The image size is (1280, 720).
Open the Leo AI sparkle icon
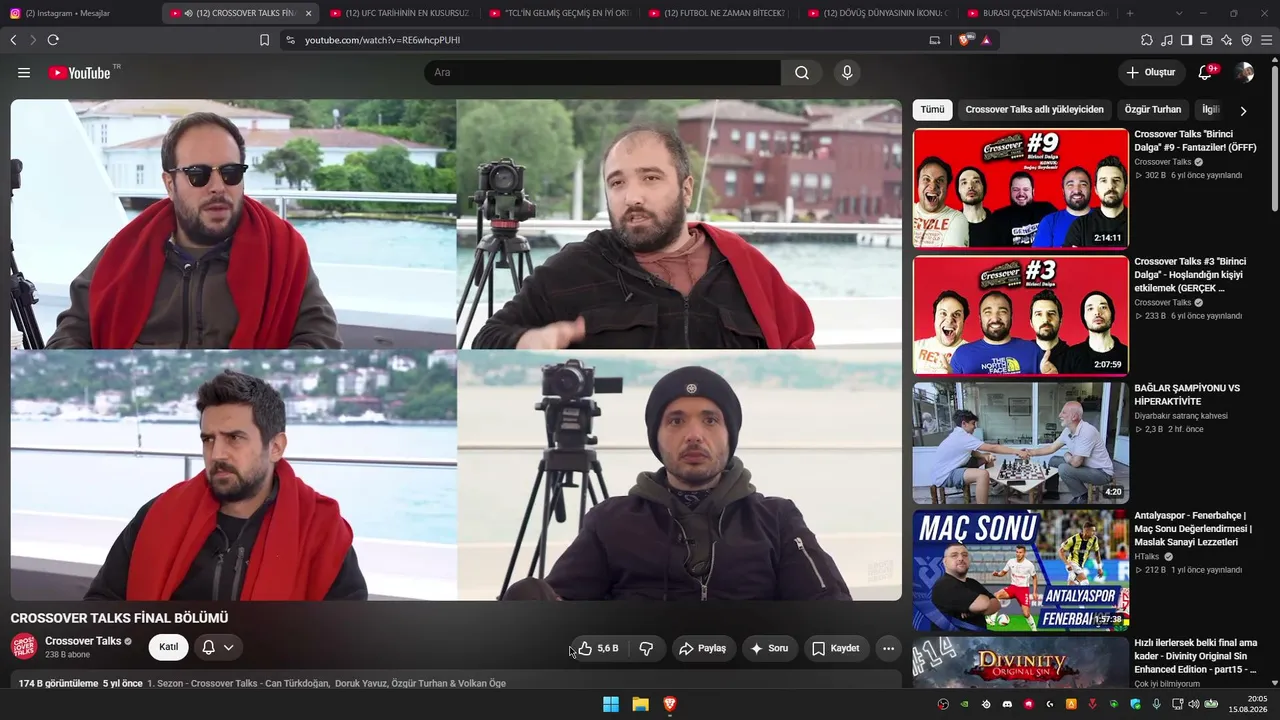1226,40
